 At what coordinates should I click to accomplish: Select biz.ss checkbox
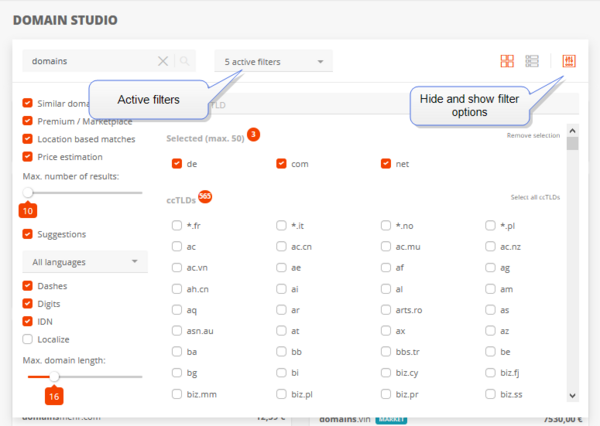pyautogui.click(x=490, y=394)
